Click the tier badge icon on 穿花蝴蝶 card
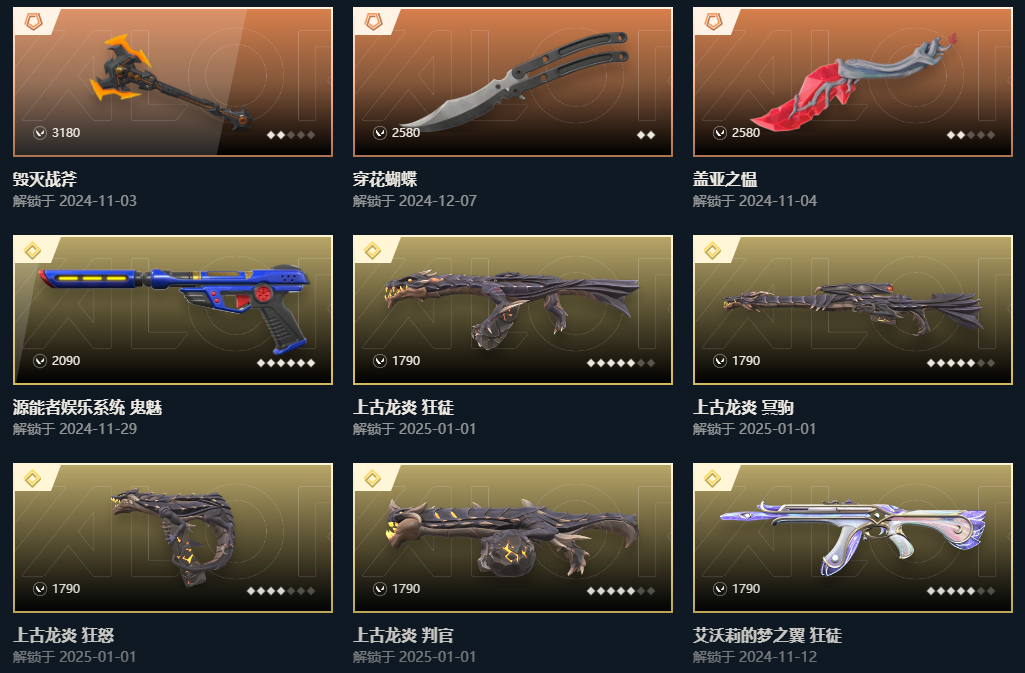The width and height of the screenshot is (1025, 673). [373, 22]
